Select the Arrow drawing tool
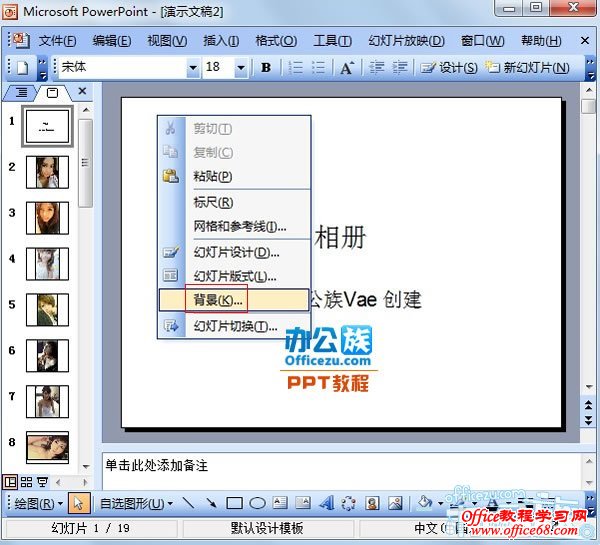 pos(211,503)
